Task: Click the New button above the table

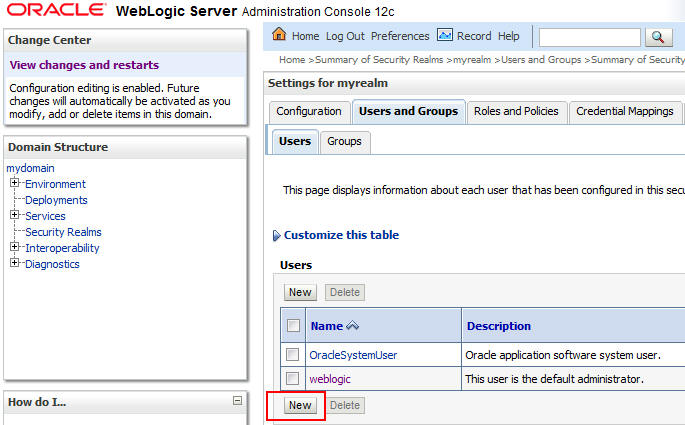Action: [x=300, y=292]
